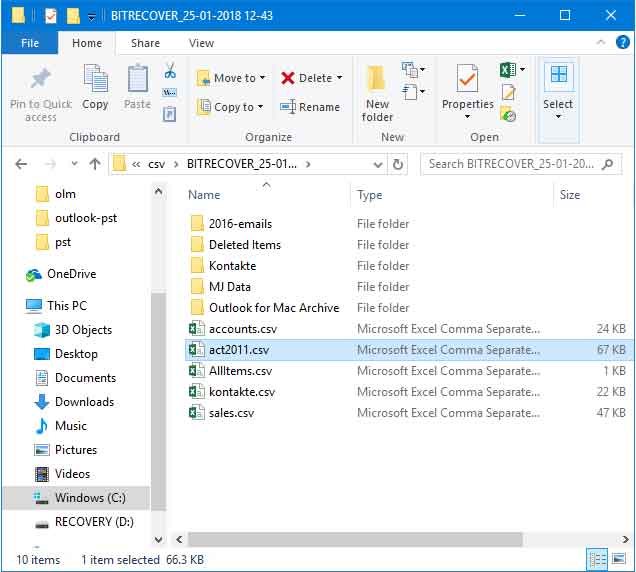
Task: Expand the Select dropdown arrow
Action: tap(559, 117)
